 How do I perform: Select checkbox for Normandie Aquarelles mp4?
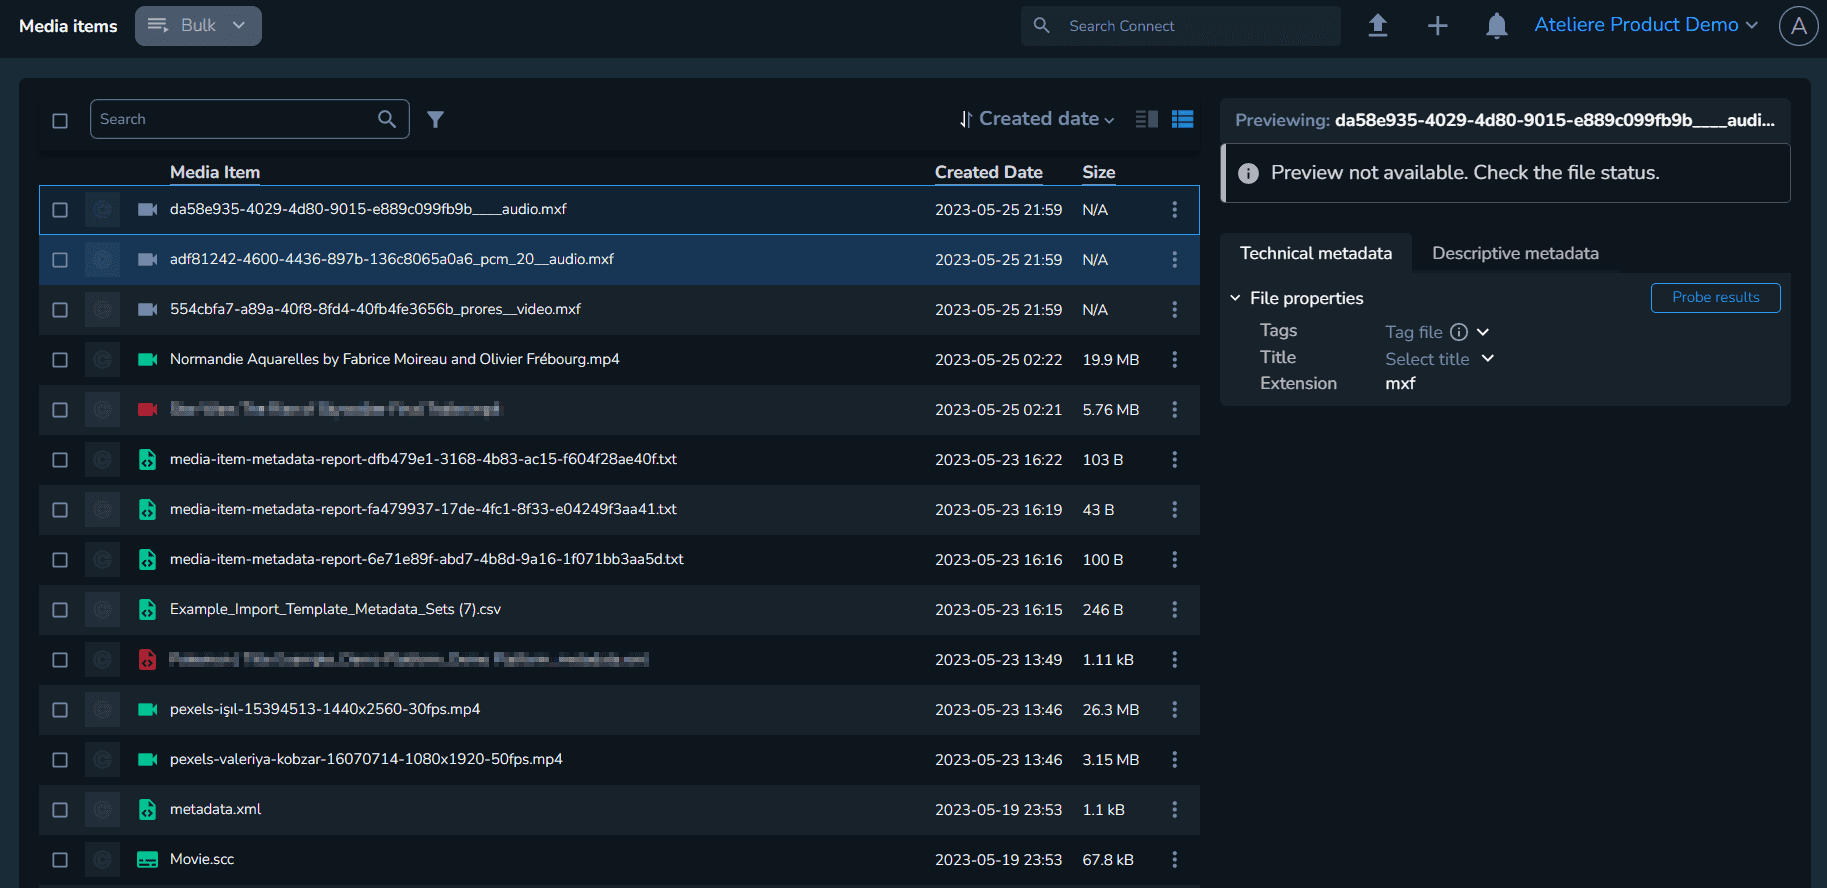coord(60,360)
